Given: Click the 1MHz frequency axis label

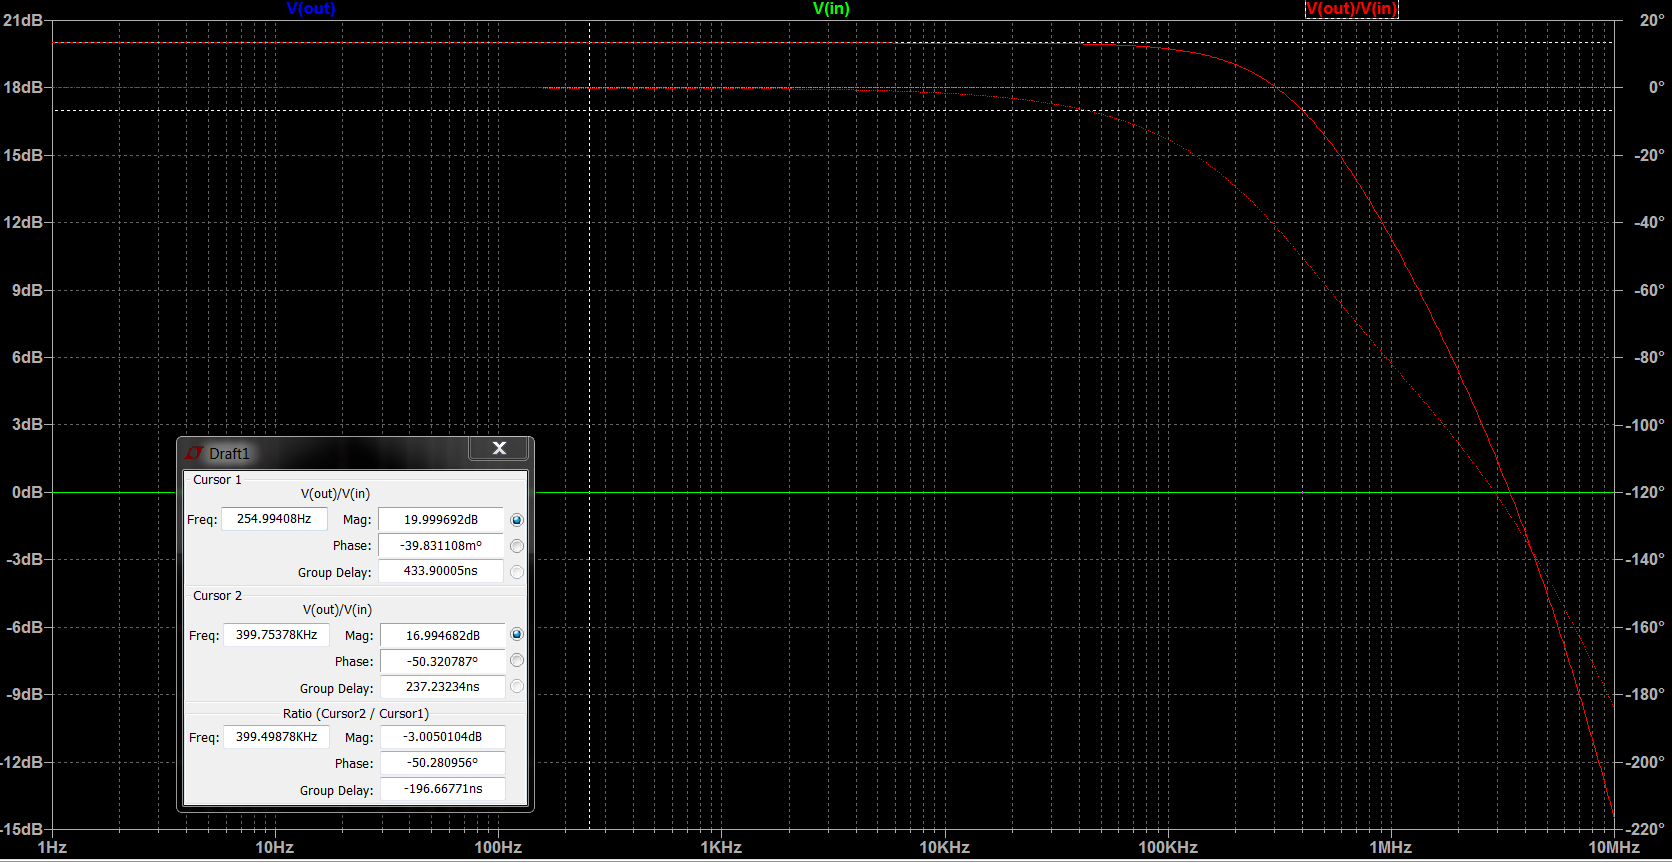Looking at the screenshot, I should click(1391, 848).
